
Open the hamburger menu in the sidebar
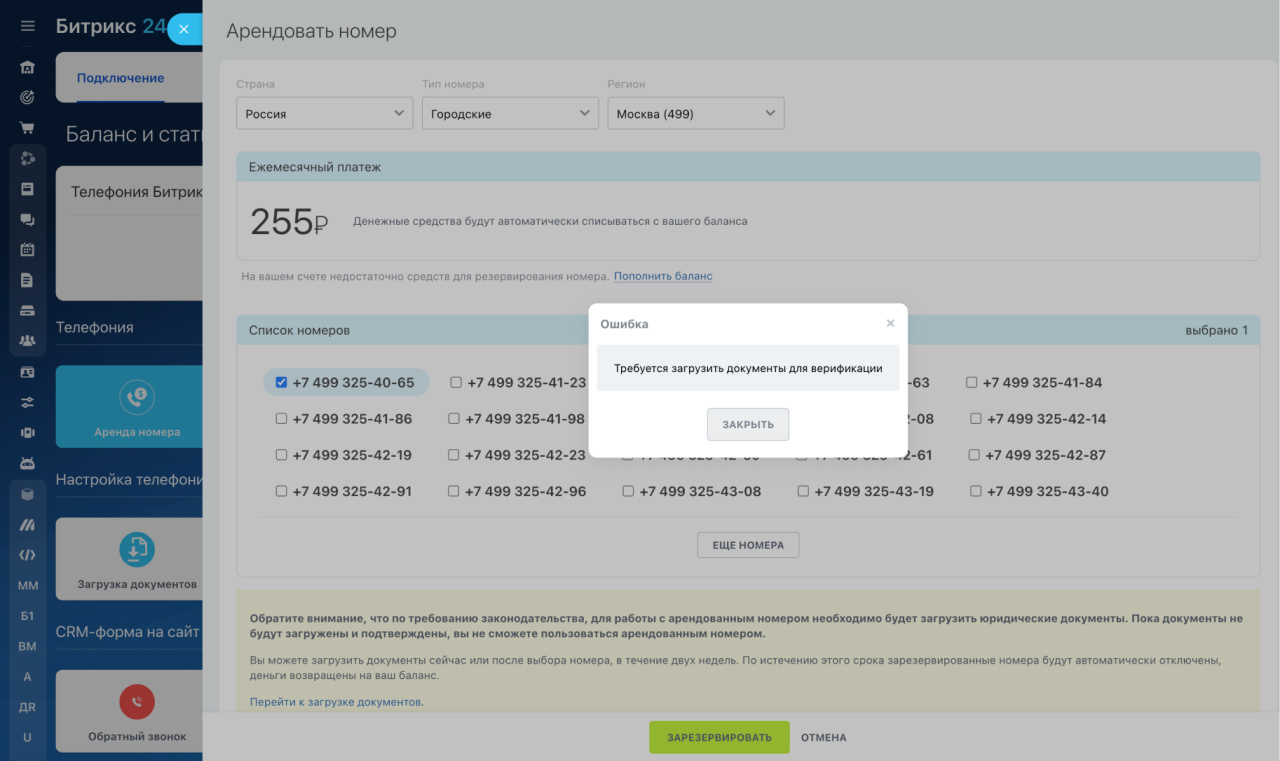click(x=27, y=26)
